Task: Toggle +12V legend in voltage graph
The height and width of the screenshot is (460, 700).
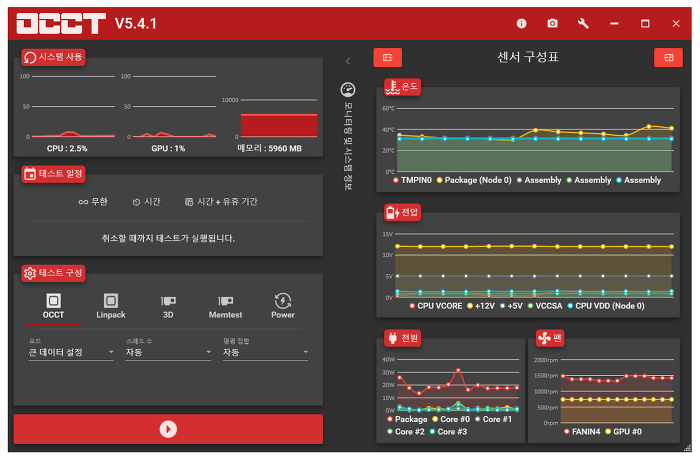Action: (481, 306)
